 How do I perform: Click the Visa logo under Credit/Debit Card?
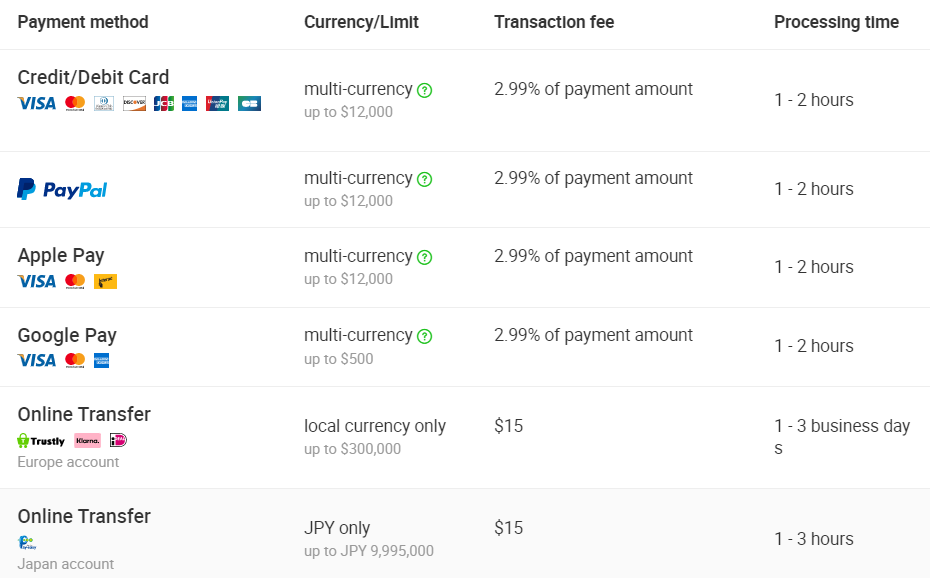(36, 104)
